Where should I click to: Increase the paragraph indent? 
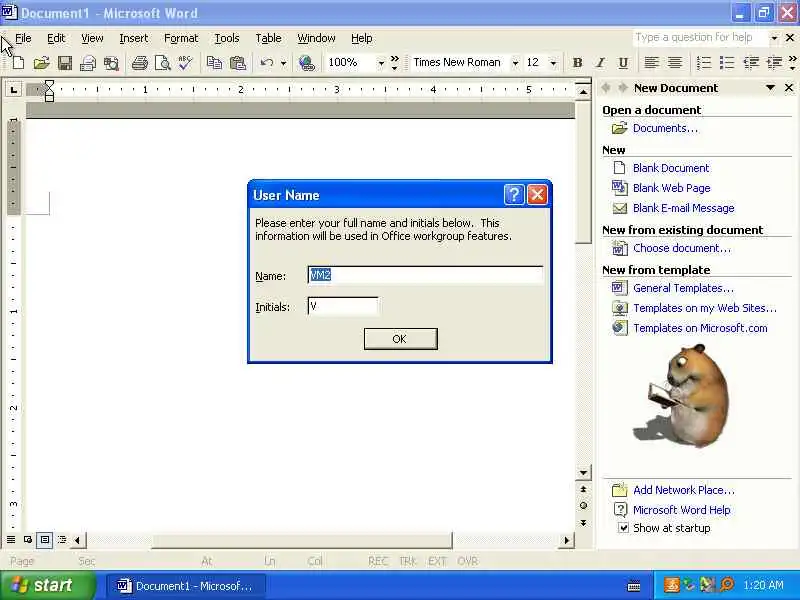coord(774,63)
